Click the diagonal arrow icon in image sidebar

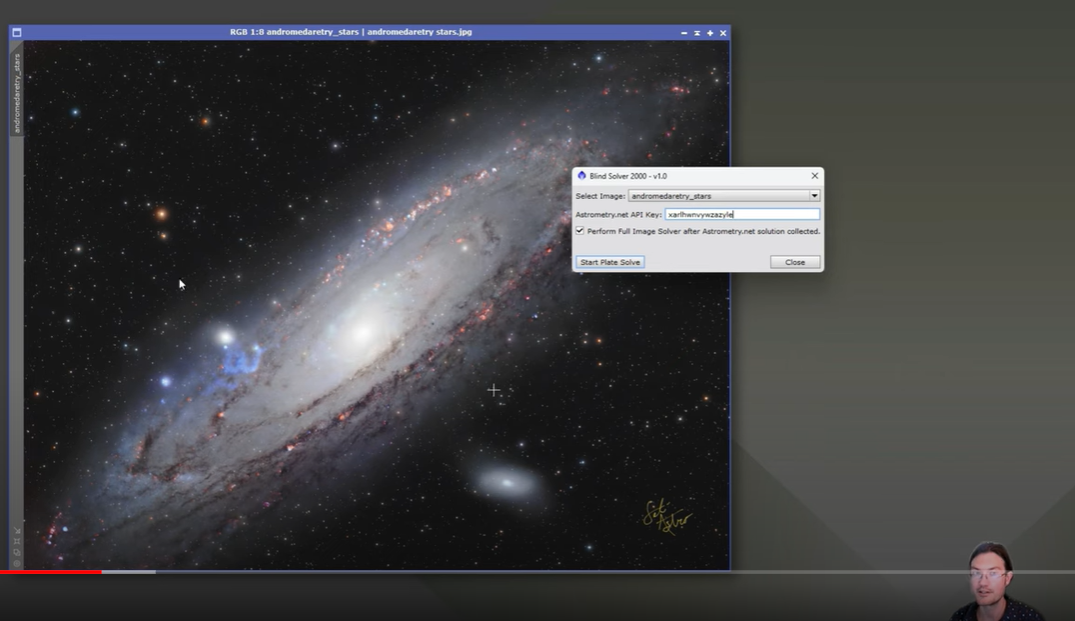17,531
